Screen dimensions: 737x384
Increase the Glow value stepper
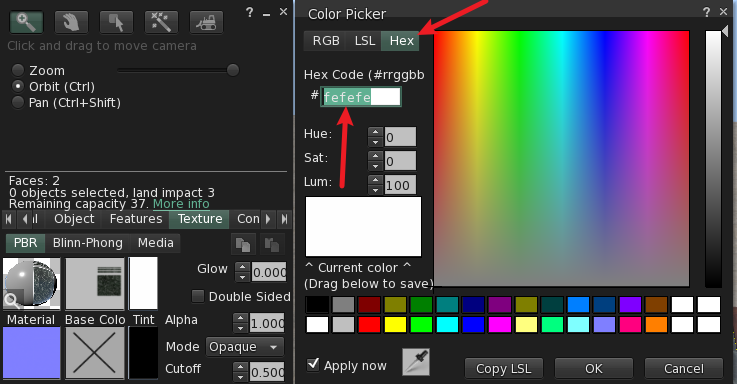[x=242, y=267]
